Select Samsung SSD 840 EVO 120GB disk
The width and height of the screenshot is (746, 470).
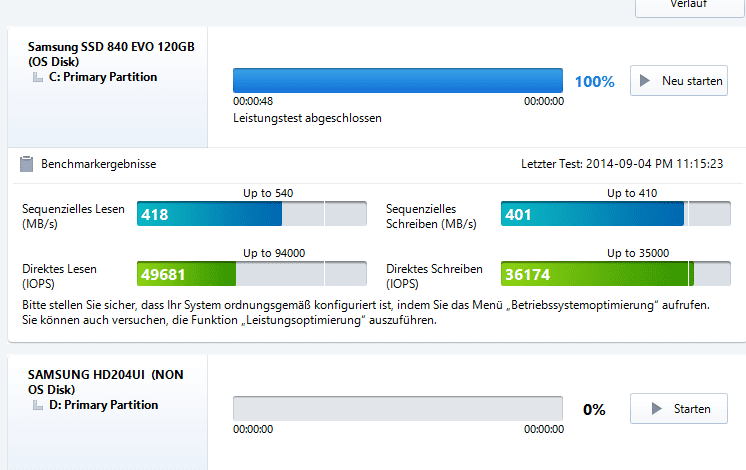[x=111, y=54]
